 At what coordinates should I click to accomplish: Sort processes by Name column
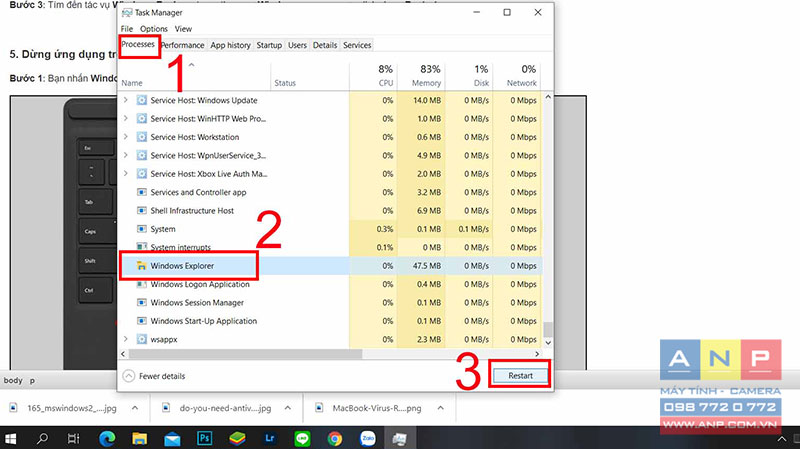[x=194, y=75]
